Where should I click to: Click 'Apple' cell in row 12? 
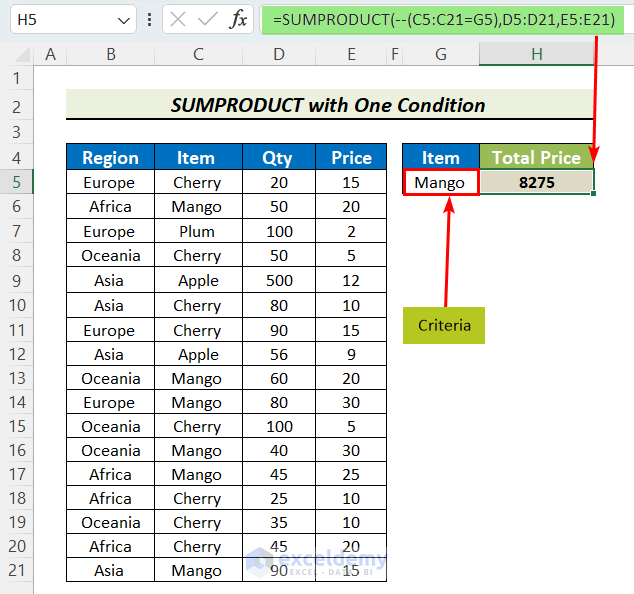pyautogui.click(x=198, y=354)
